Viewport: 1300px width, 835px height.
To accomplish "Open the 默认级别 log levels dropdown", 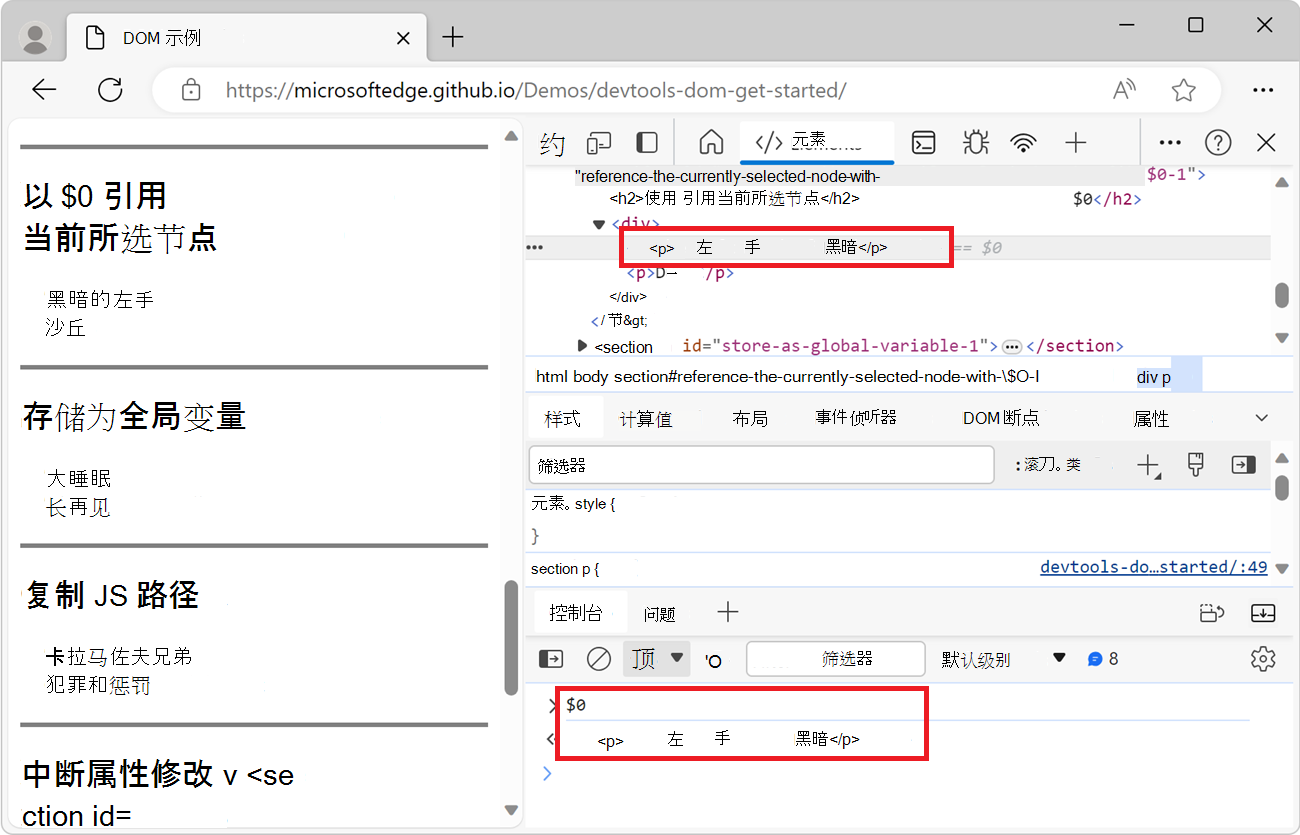I will (1004, 660).
